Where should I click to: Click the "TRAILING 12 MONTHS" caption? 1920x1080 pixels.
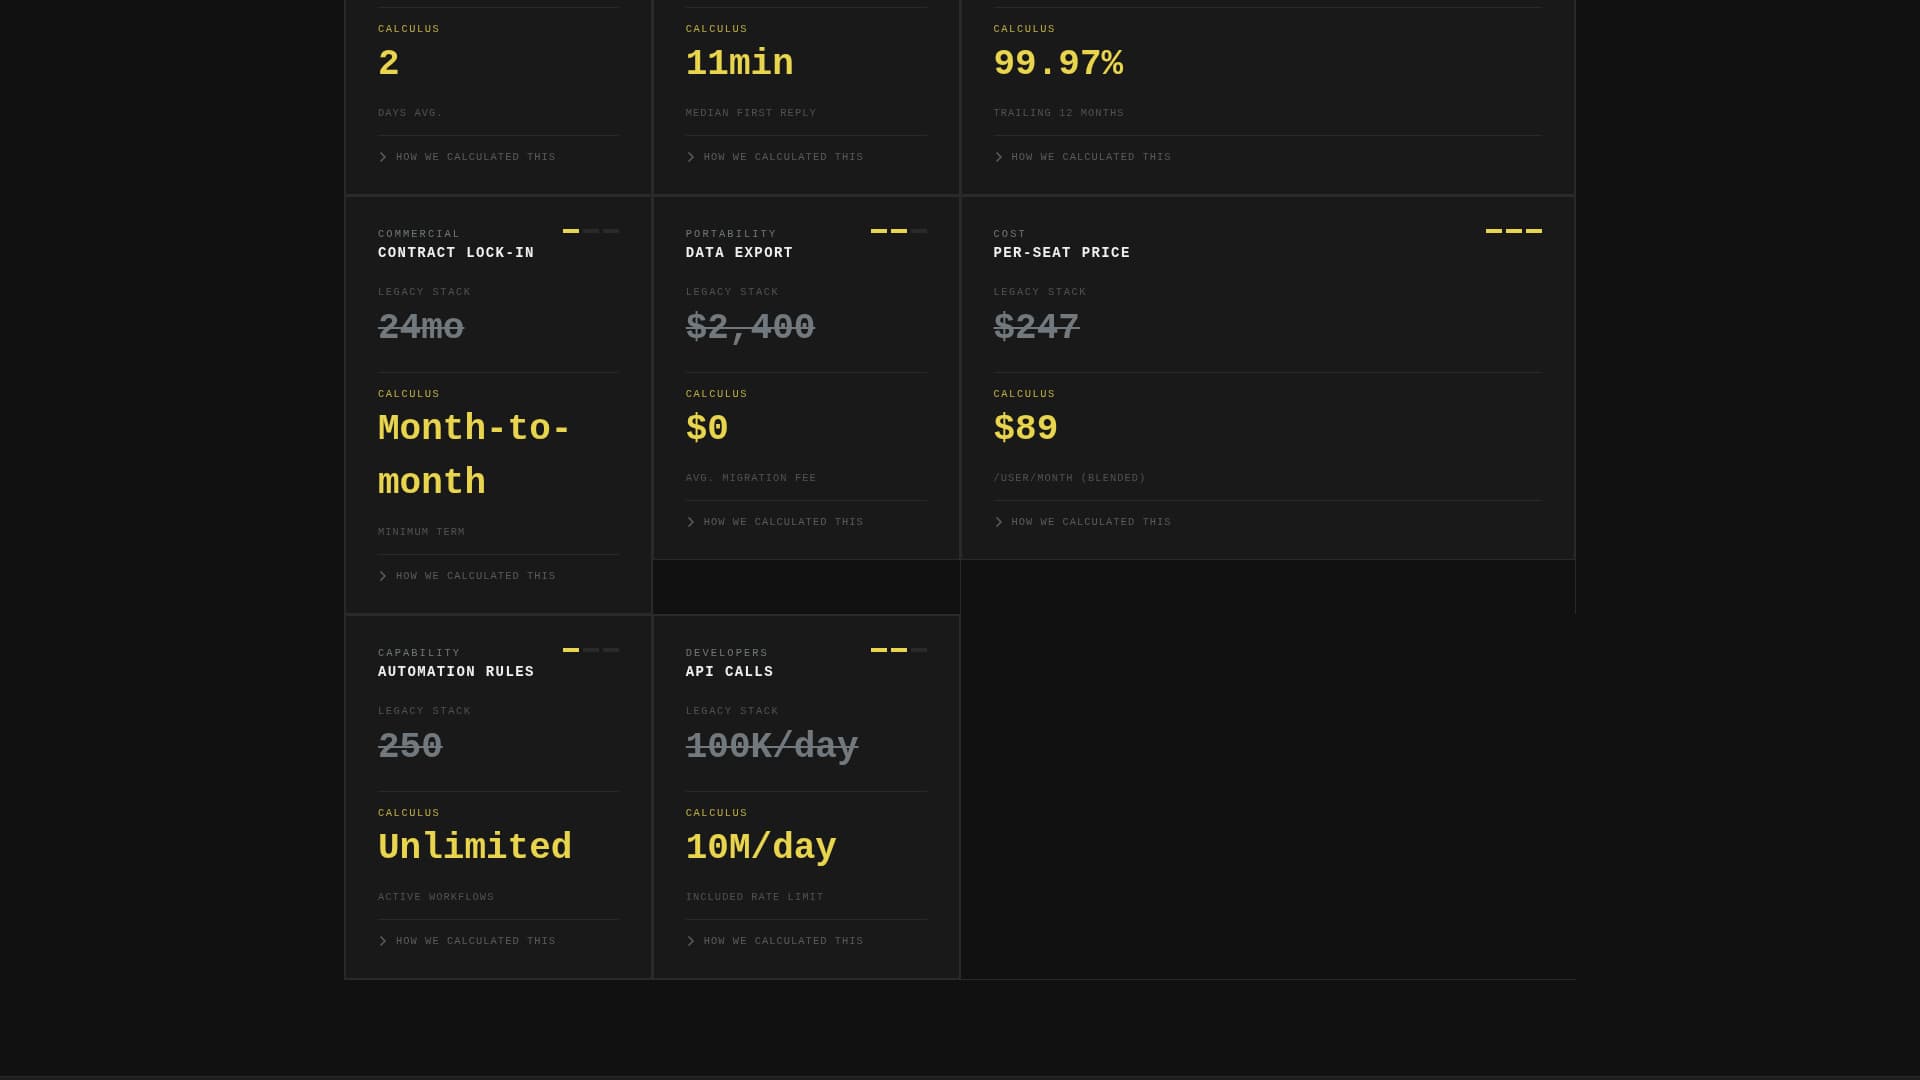[1059, 113]
